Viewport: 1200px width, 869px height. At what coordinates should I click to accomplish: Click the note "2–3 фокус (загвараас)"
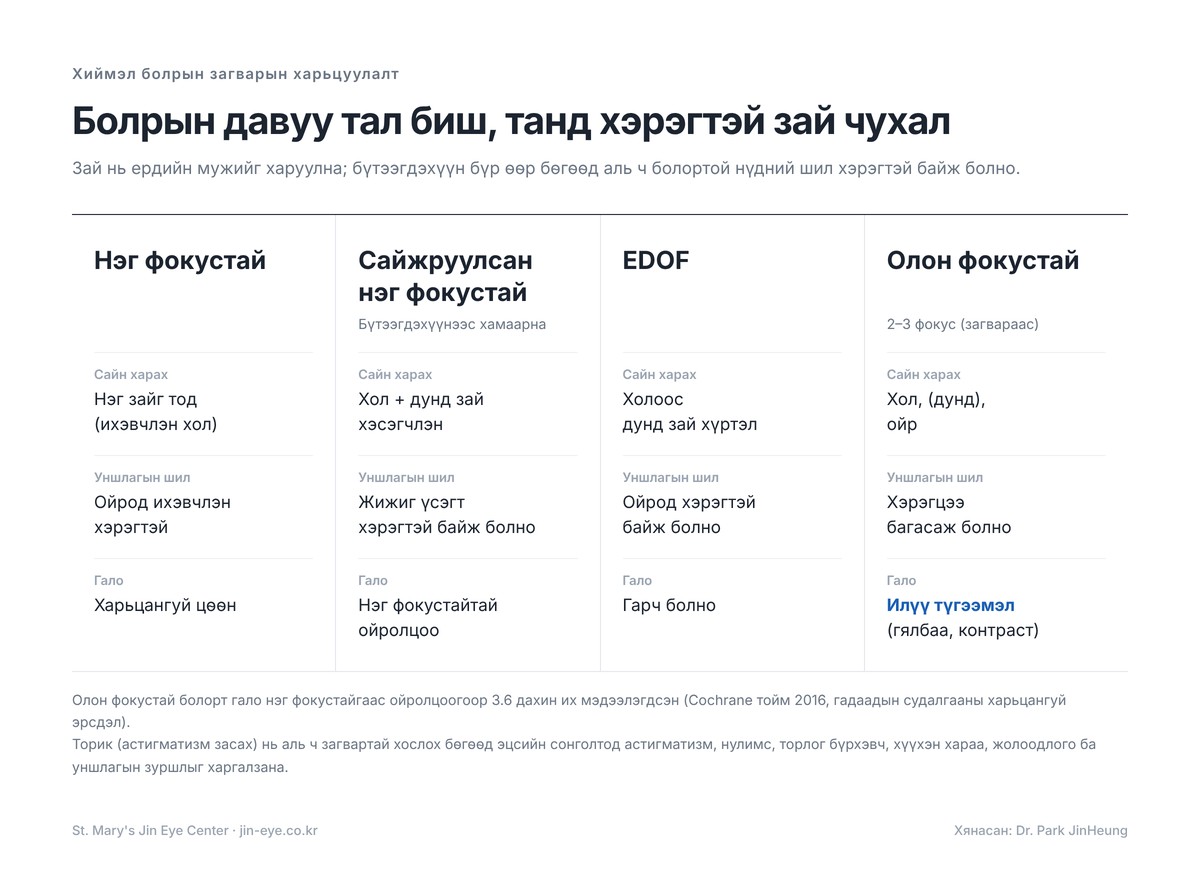click(x=963, y=324)
